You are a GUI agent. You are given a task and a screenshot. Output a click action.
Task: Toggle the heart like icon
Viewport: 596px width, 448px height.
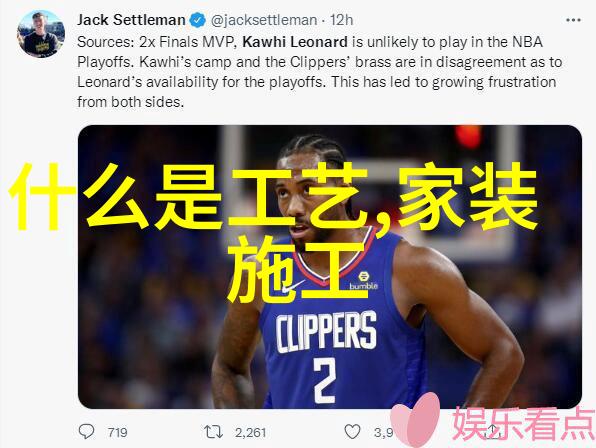click(352, 432)
